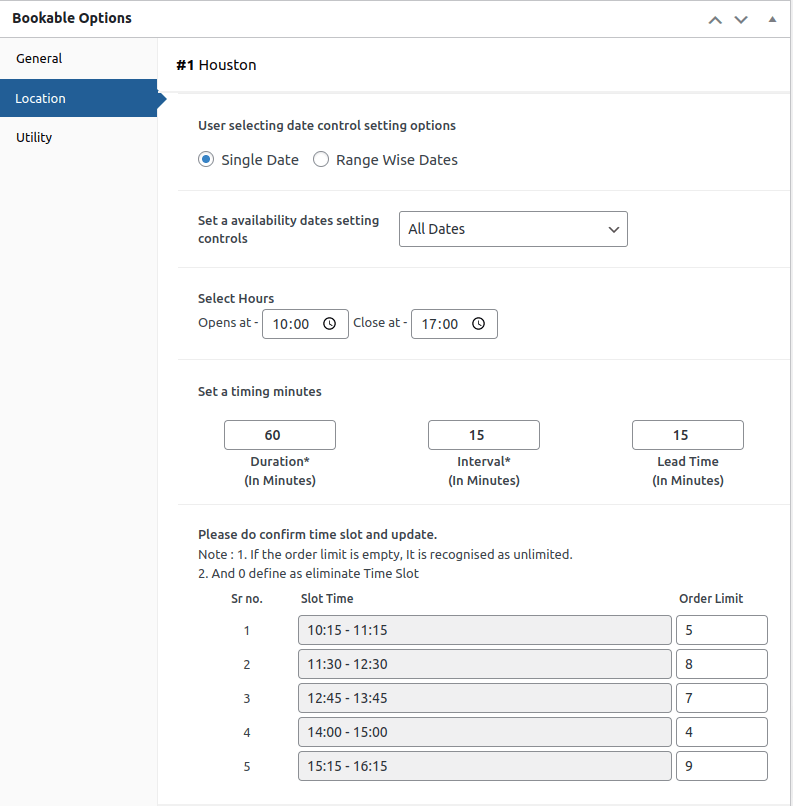This screenshot has height=806, width=793.
Task: Edit the Order Limit of slot 10:15 - 11:15
Action: pos(721,630)
